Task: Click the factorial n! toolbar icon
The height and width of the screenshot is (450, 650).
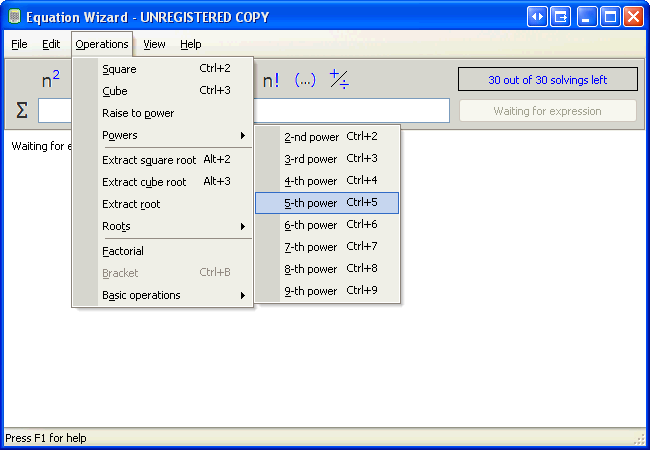Action: tap(271, 80)
